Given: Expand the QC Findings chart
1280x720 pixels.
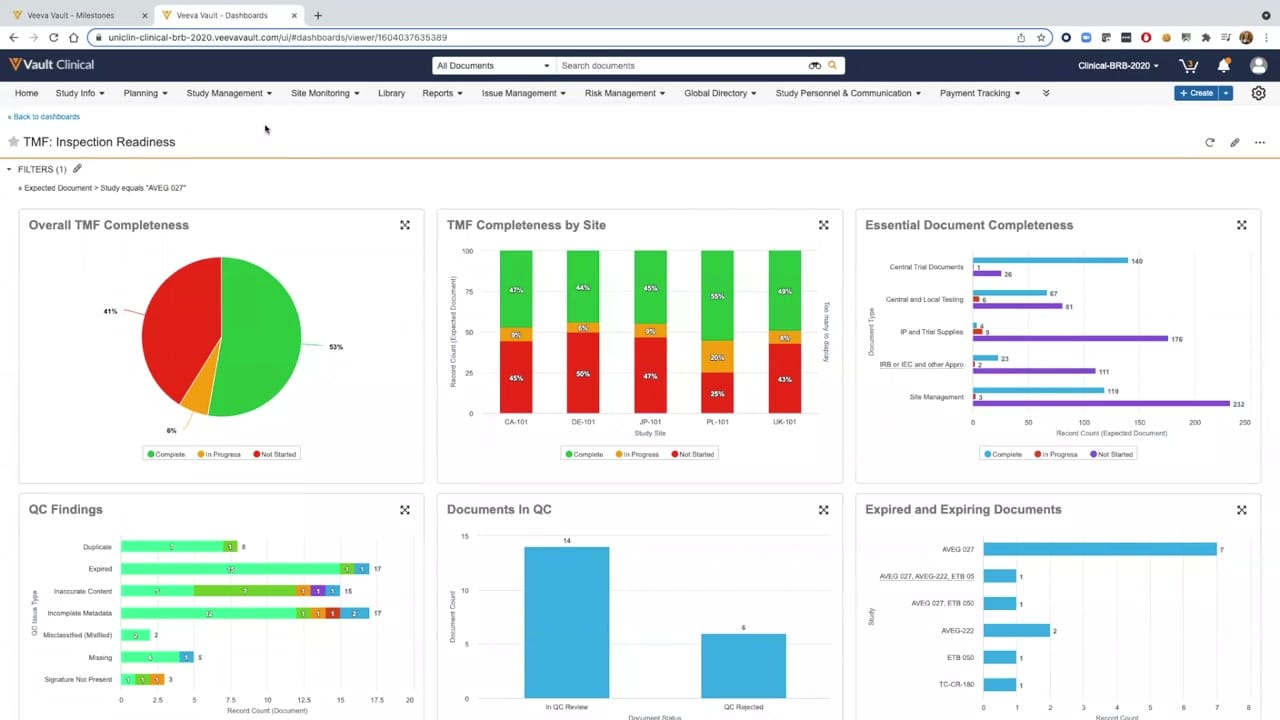Looking at the screenshot, I should click(x=405, y=509).
